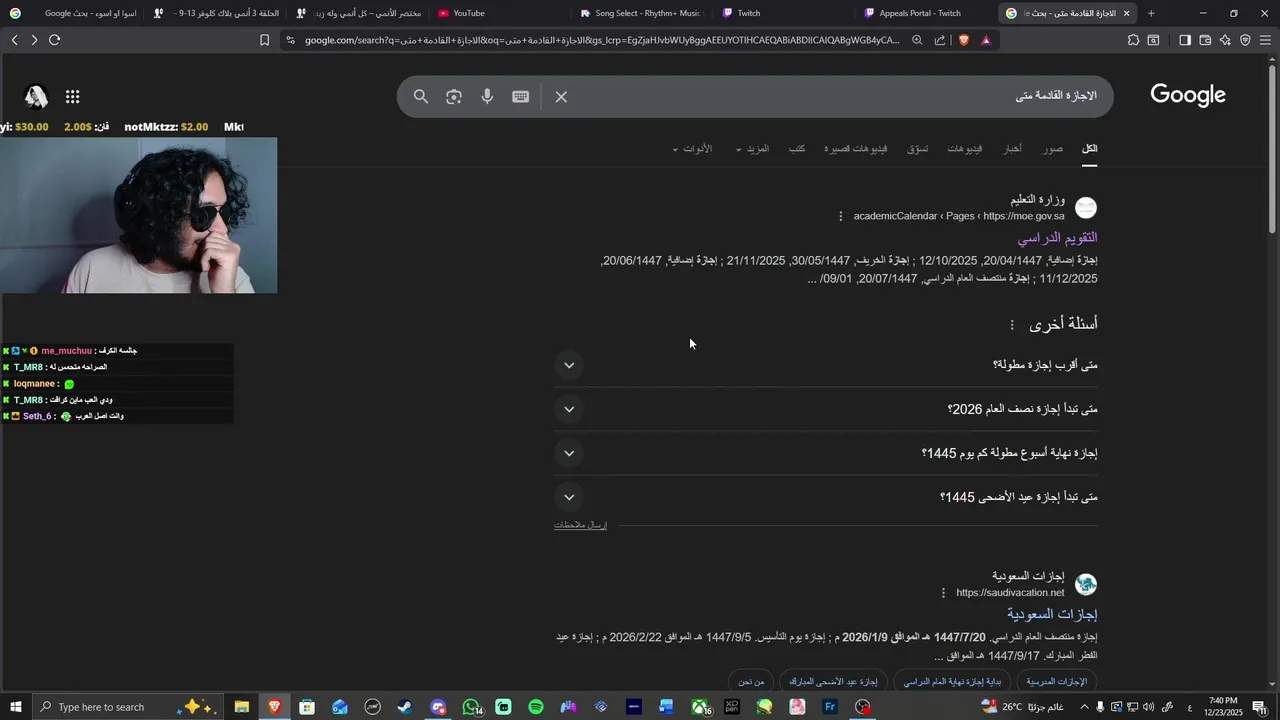Switch to تسوّق shopping tab
The height and width of the screenshot is (720, 1280).
click(917, 149)
